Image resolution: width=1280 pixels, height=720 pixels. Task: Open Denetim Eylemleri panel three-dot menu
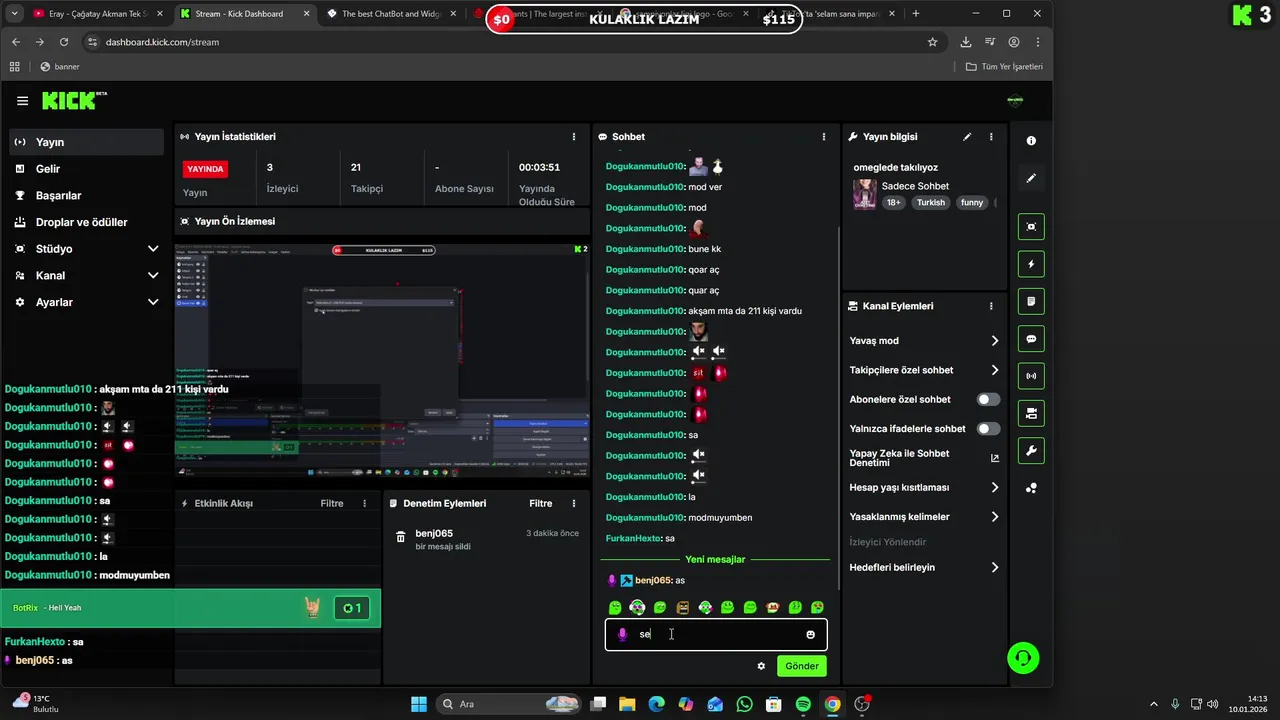click(x=574, y=504)
